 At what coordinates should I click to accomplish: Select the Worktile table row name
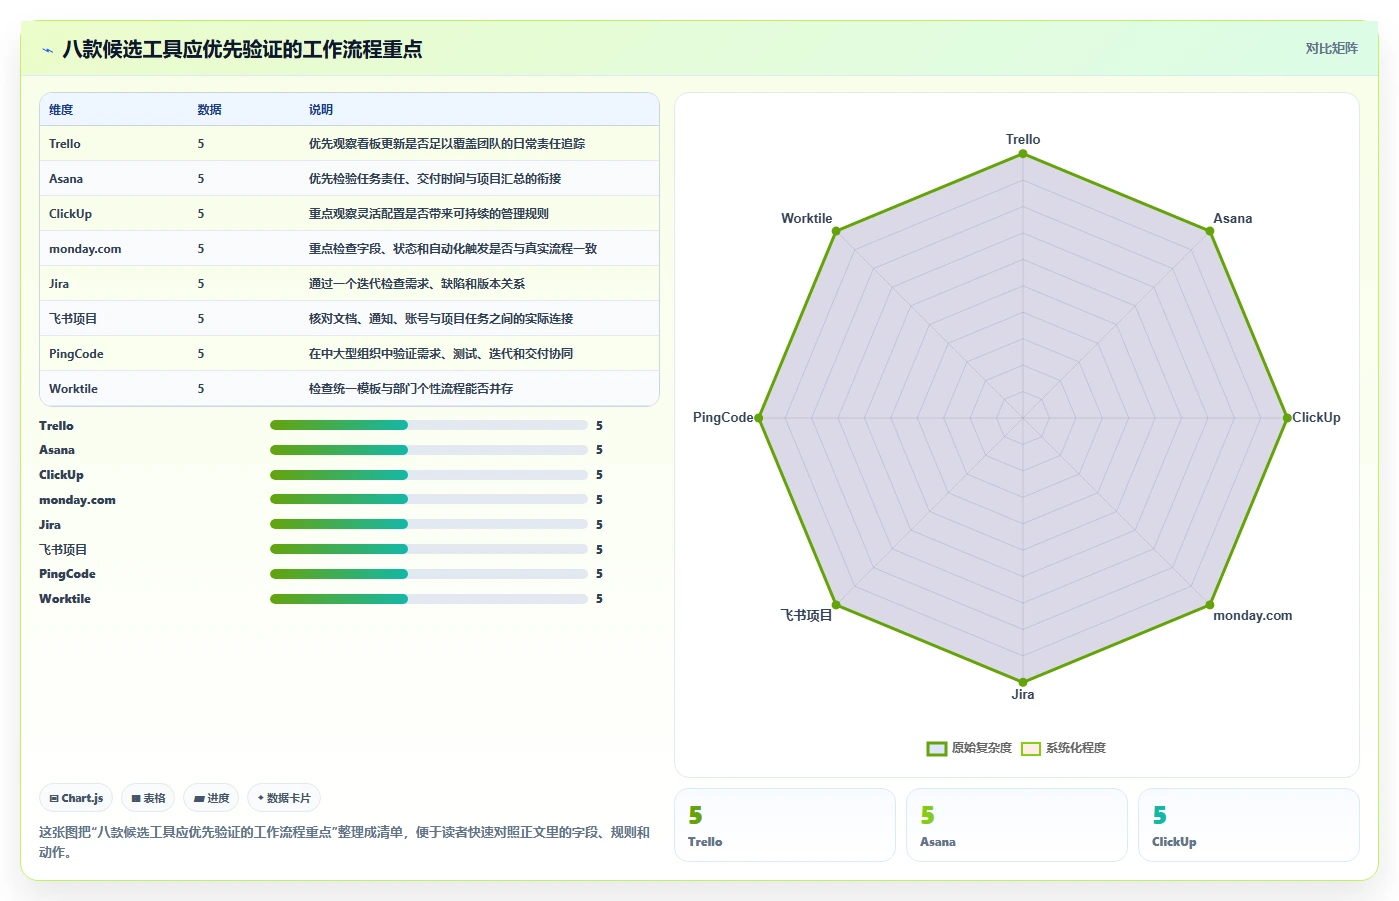click(73, 389)
